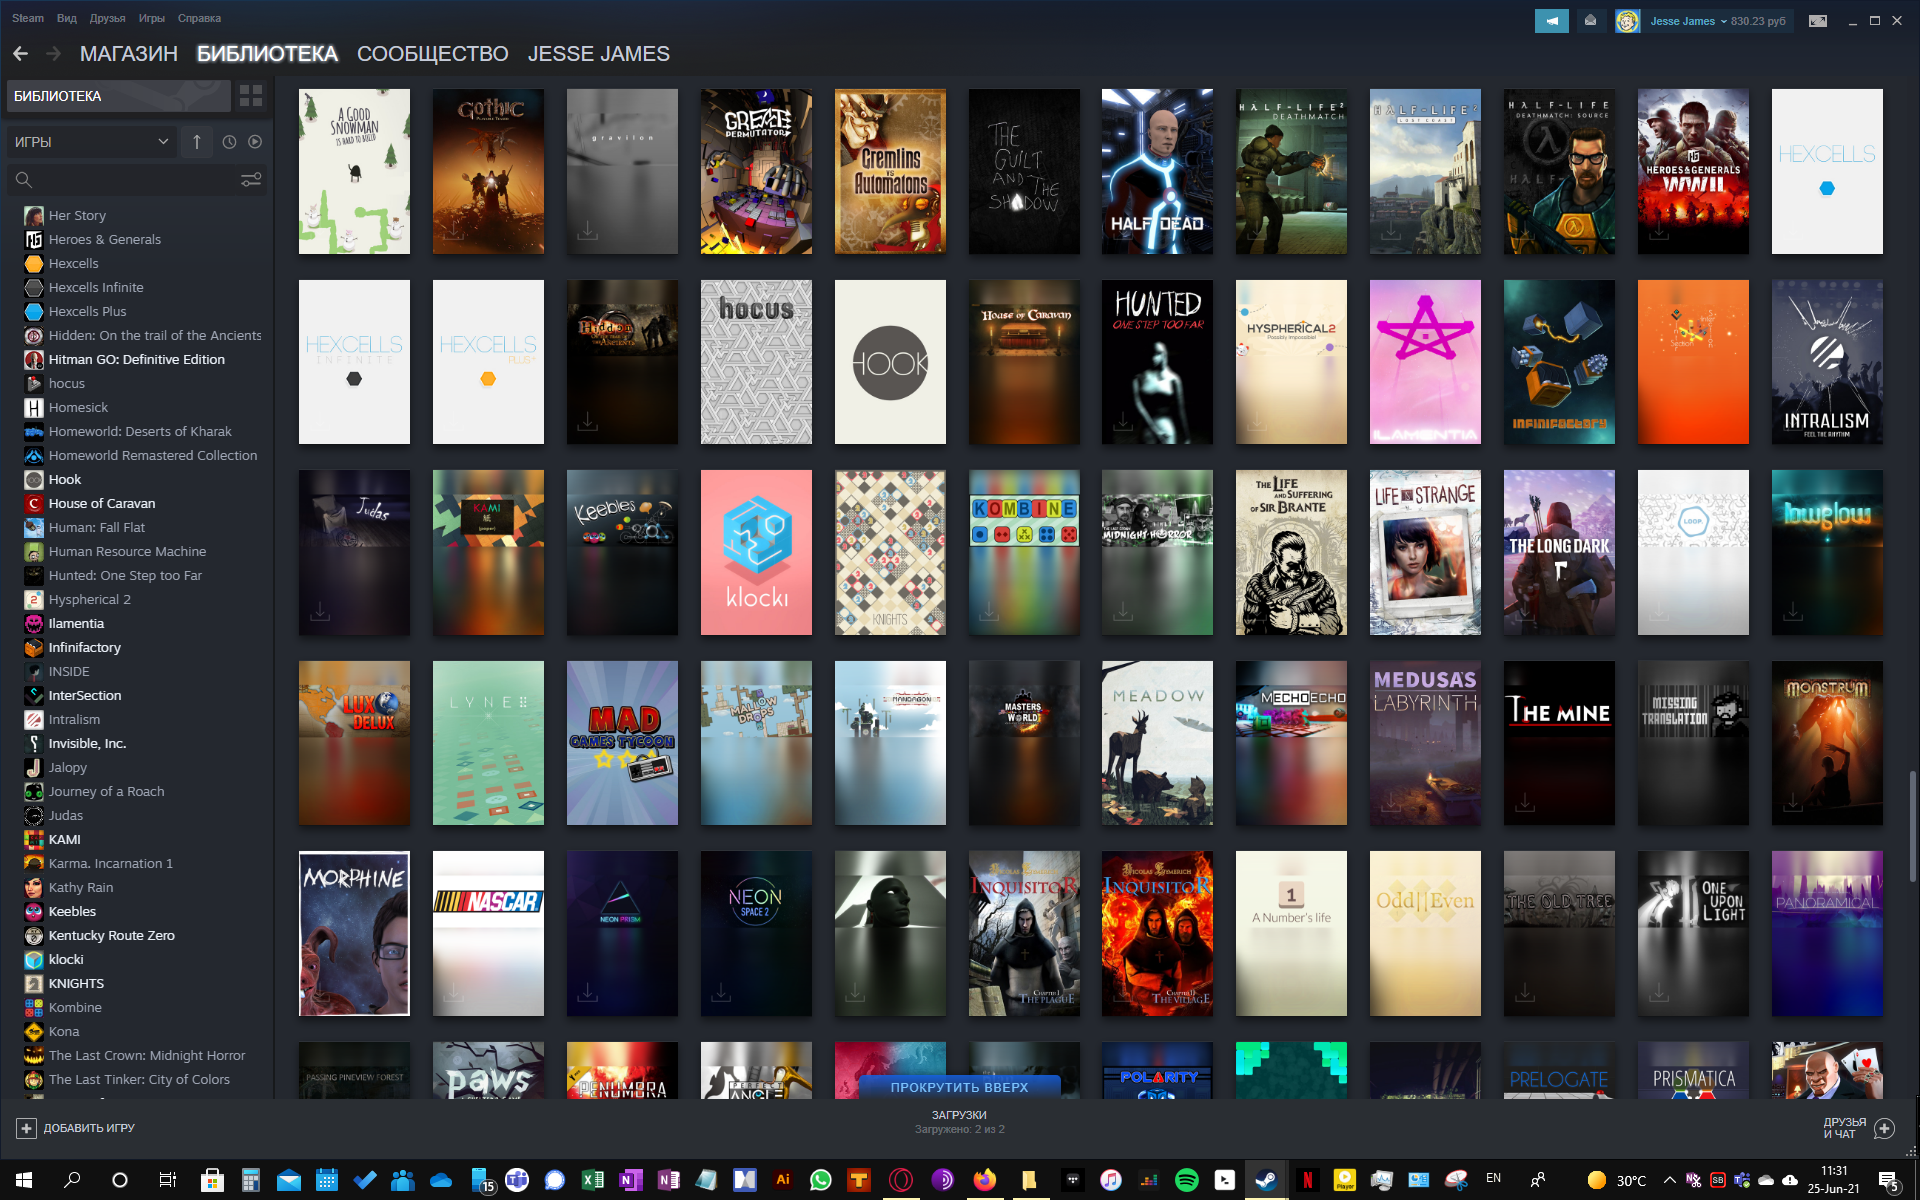Open Steam announcements megaphone icon
Image resolution: width=1920 pixels, height=1200 pixels.
click(x=1551, y=21)
